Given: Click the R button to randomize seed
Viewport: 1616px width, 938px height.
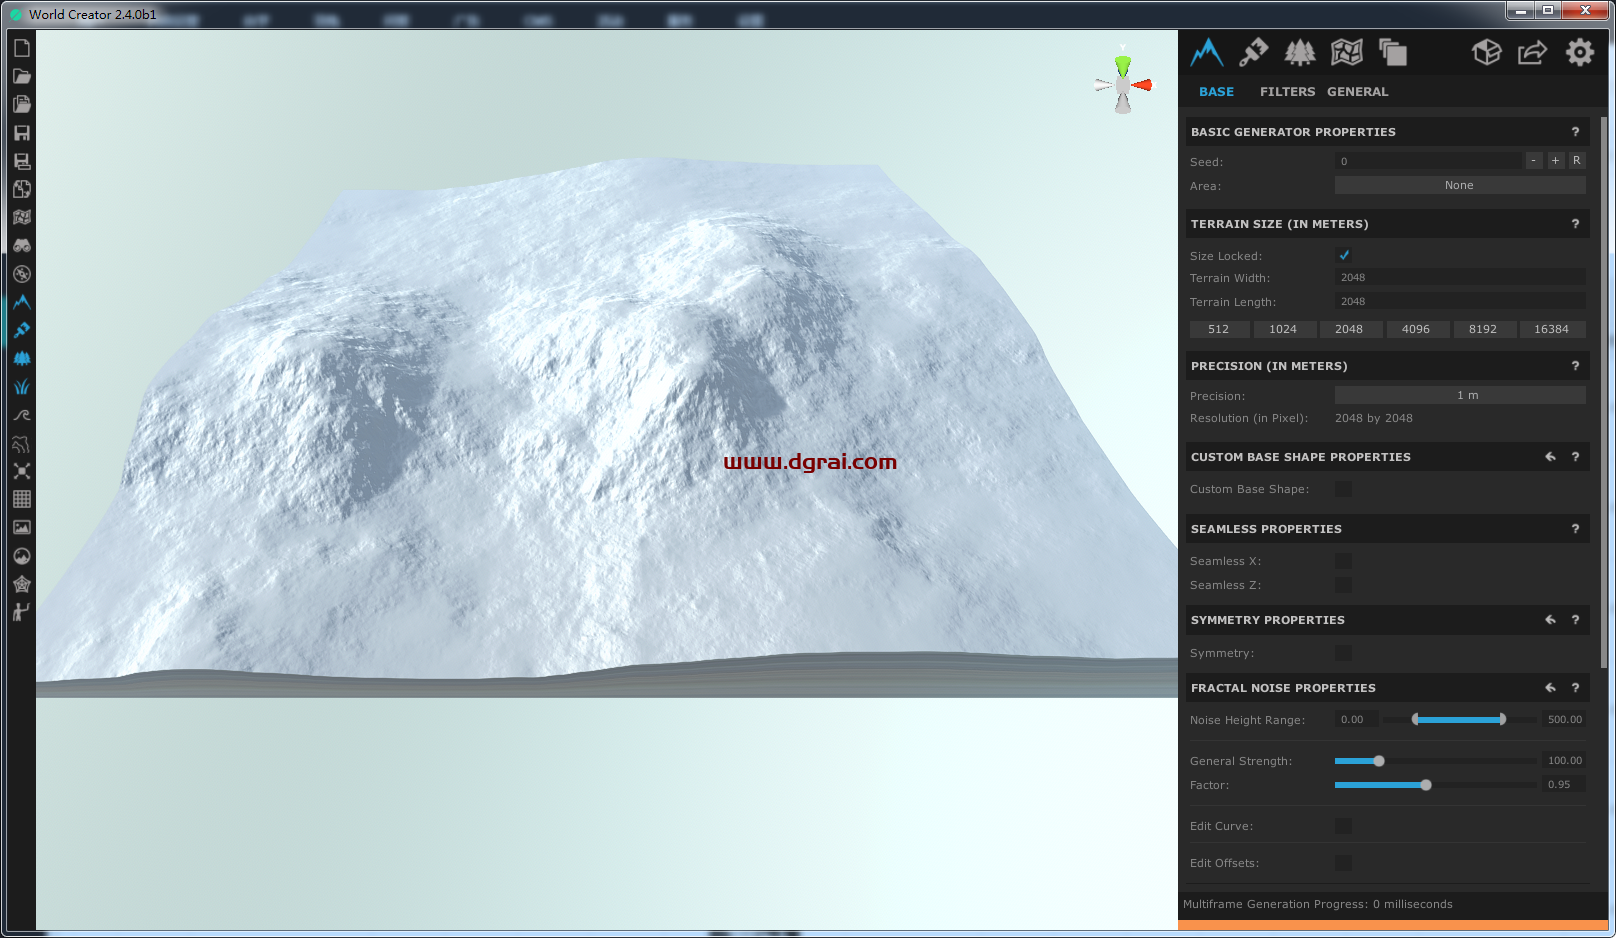Looking at the screenshot, I should pos(1576,160).
